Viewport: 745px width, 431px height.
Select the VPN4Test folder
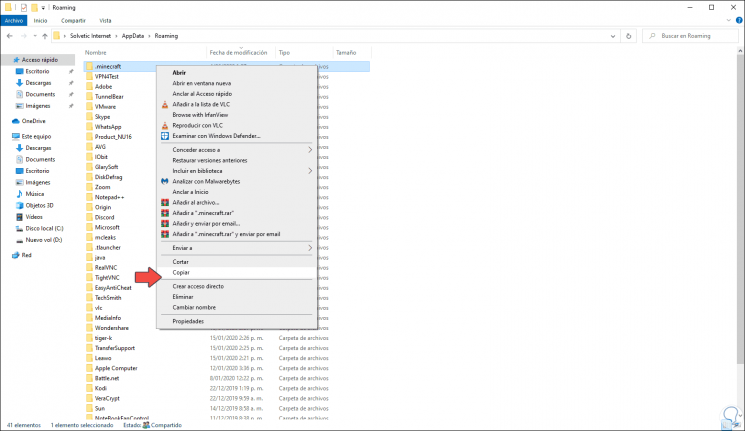(106, 77)
